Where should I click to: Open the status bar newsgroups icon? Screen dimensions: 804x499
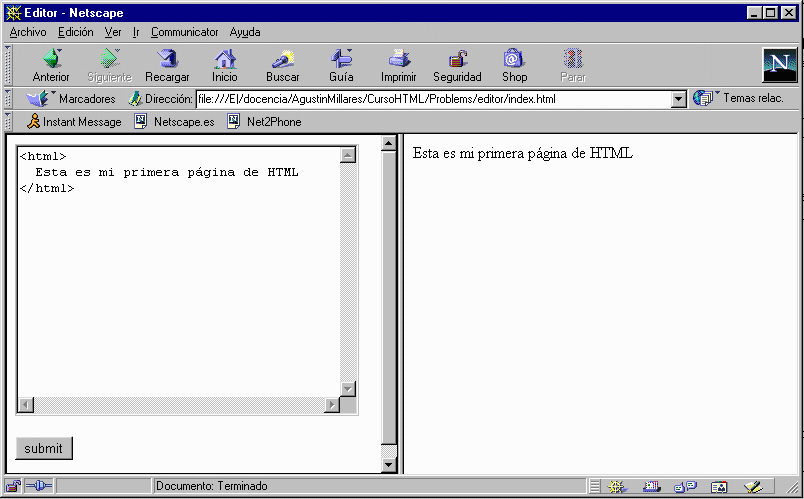[x=685, y=486]
